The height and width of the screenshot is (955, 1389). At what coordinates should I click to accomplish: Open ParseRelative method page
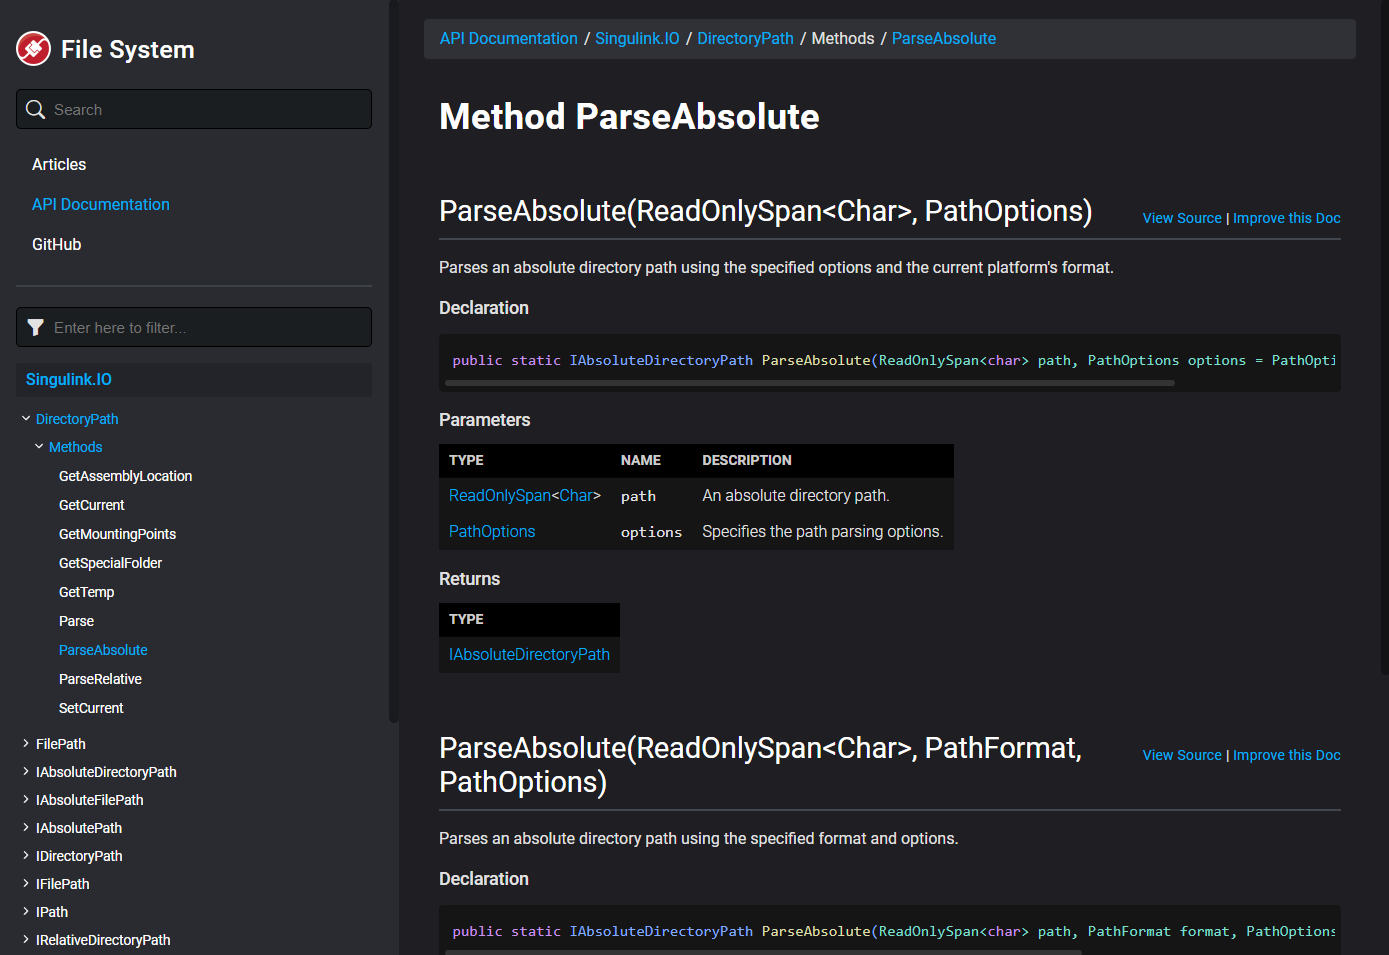tap(100, 679)
